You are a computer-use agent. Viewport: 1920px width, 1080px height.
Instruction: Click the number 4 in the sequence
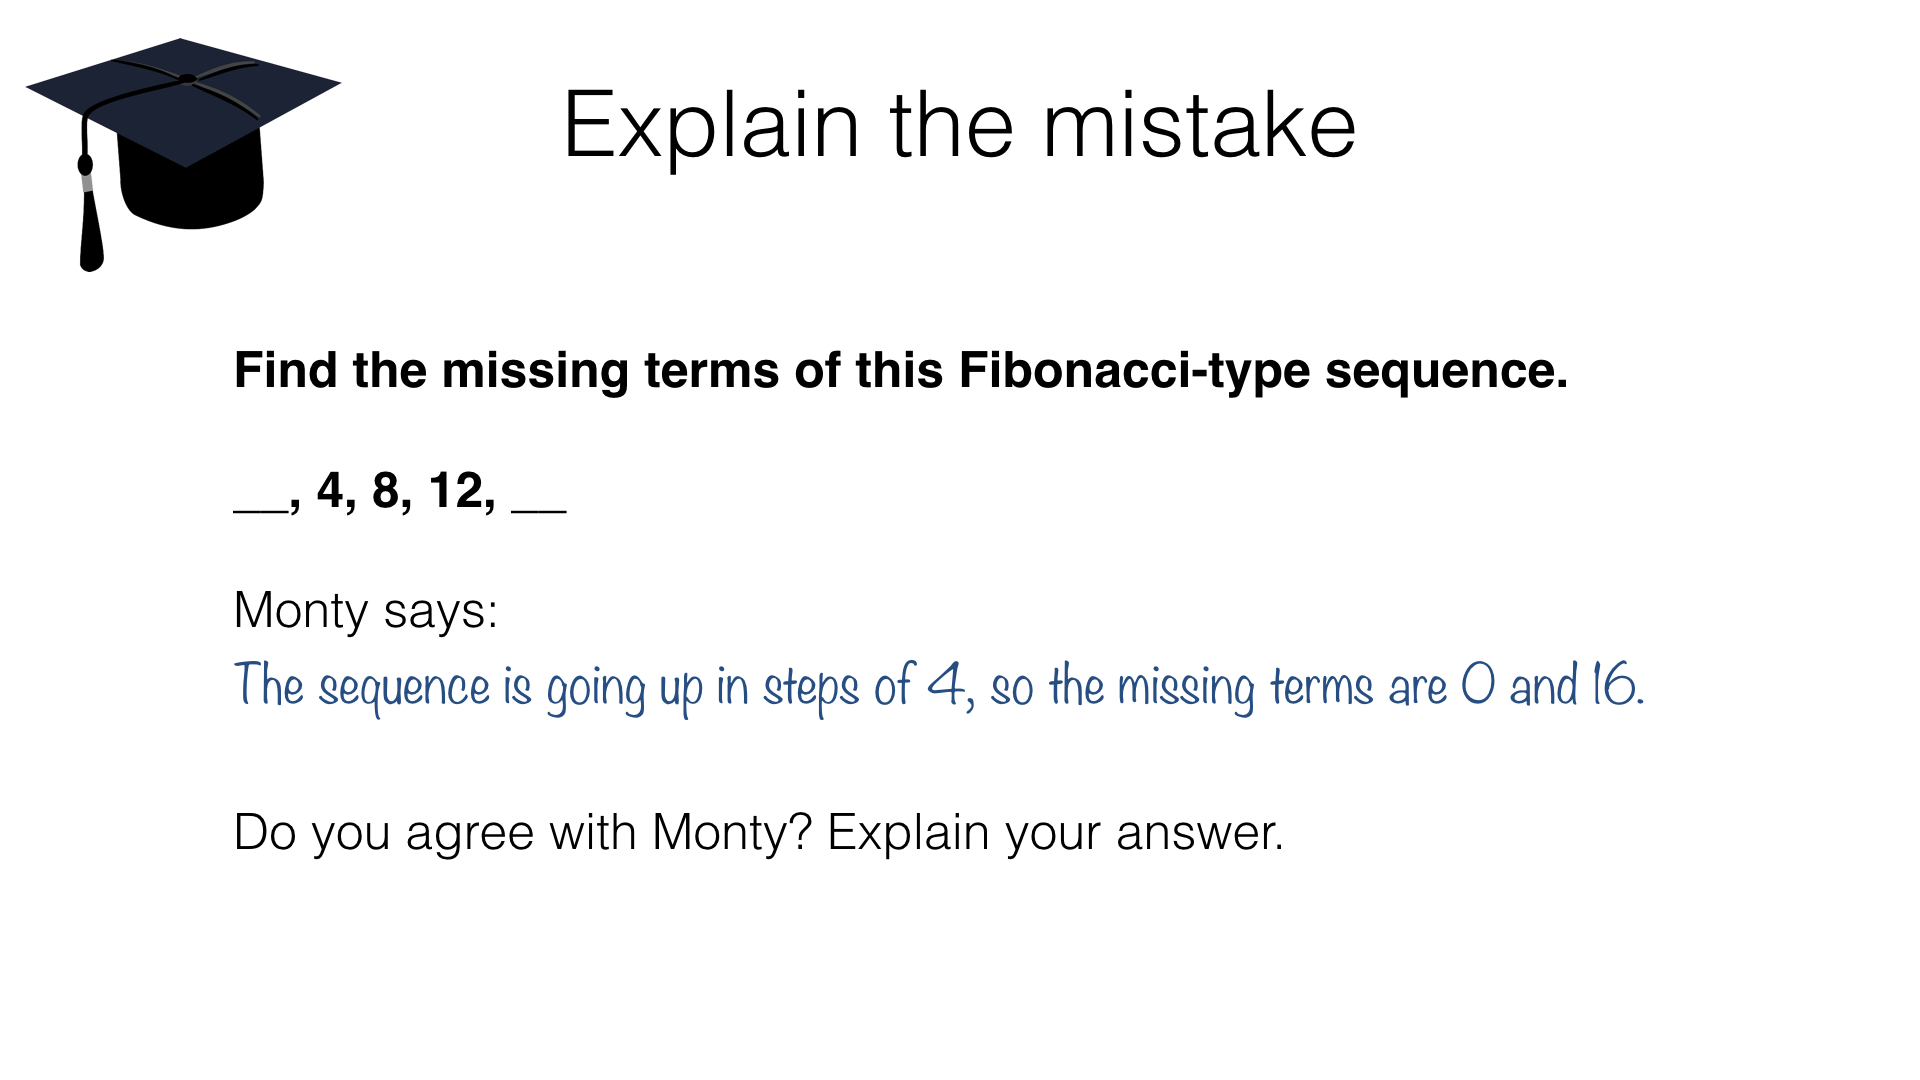(331, 491)
